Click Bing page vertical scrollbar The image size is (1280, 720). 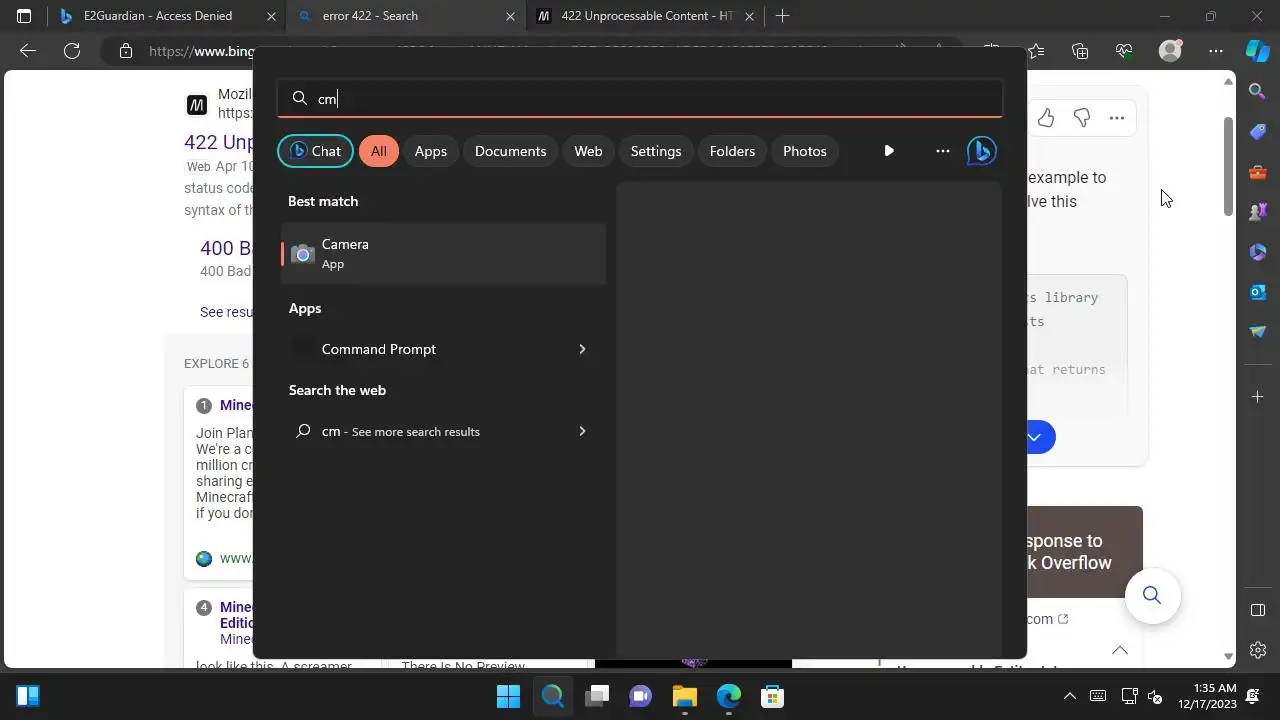pyautogui.click(x=1229, y=166)
